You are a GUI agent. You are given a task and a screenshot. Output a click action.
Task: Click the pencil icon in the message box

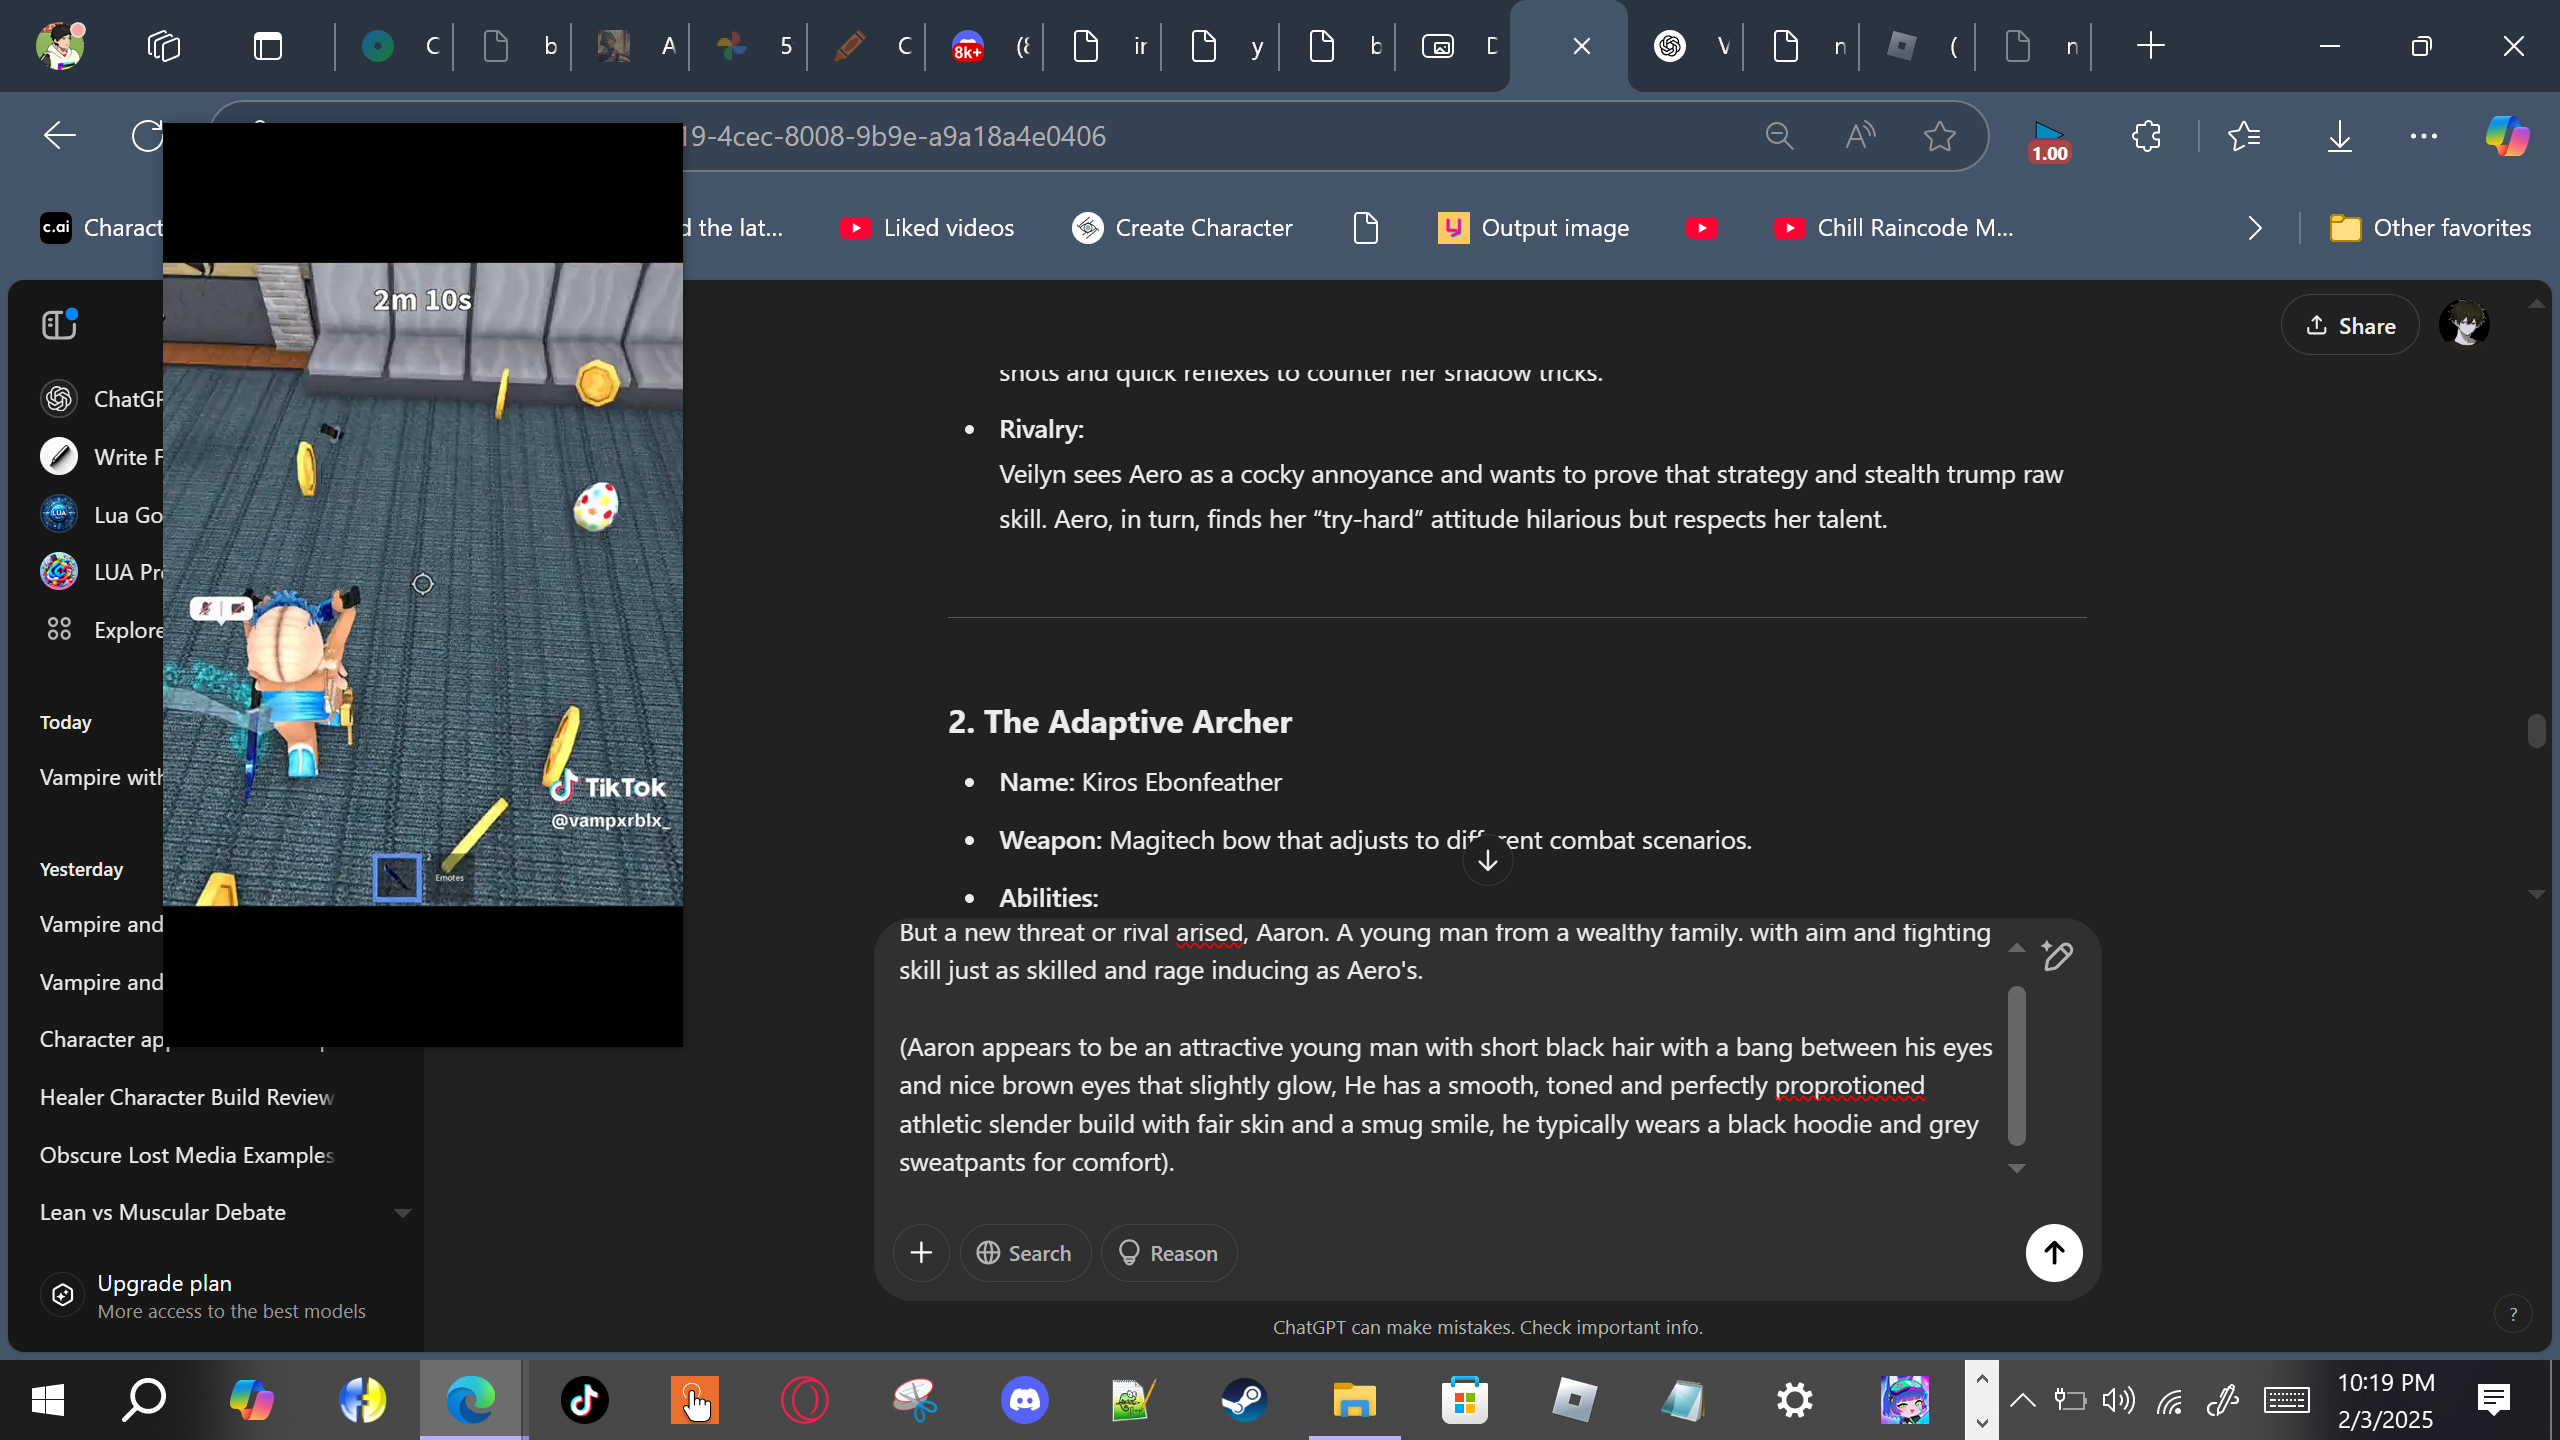click(x=2057, y=956)
